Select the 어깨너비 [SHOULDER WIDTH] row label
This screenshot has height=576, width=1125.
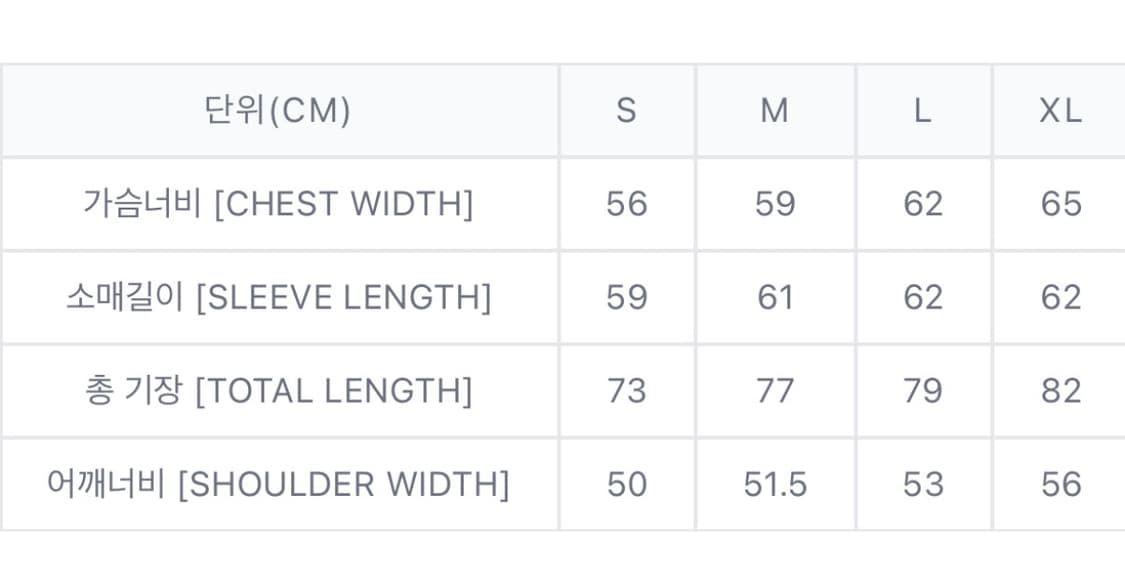278,484
